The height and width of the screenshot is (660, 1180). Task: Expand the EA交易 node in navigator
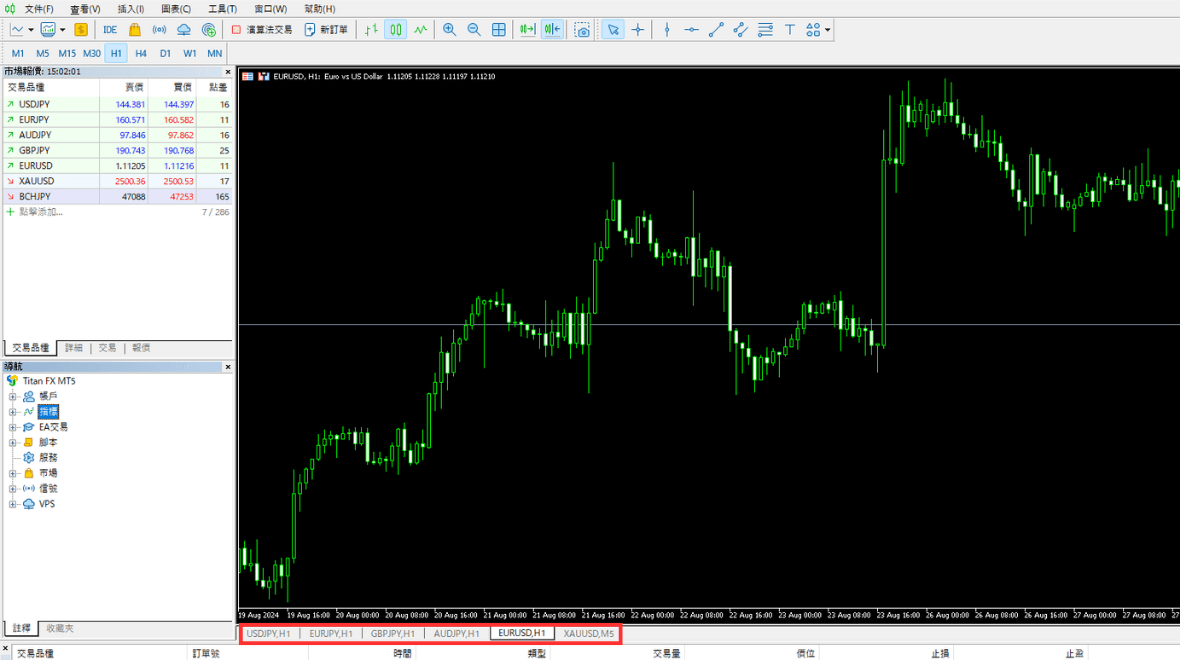pyautogui.click(x=13, y=427)
